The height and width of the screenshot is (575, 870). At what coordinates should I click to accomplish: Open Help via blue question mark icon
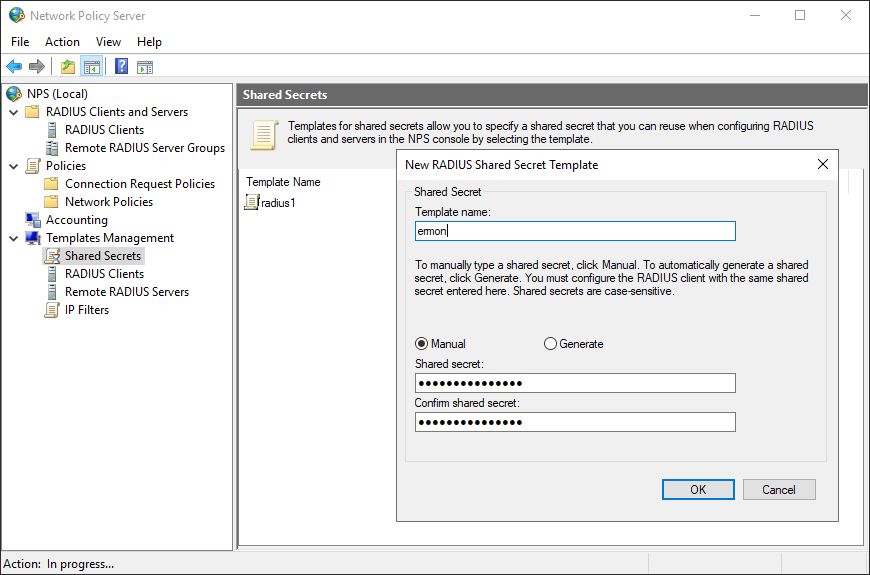122,66
